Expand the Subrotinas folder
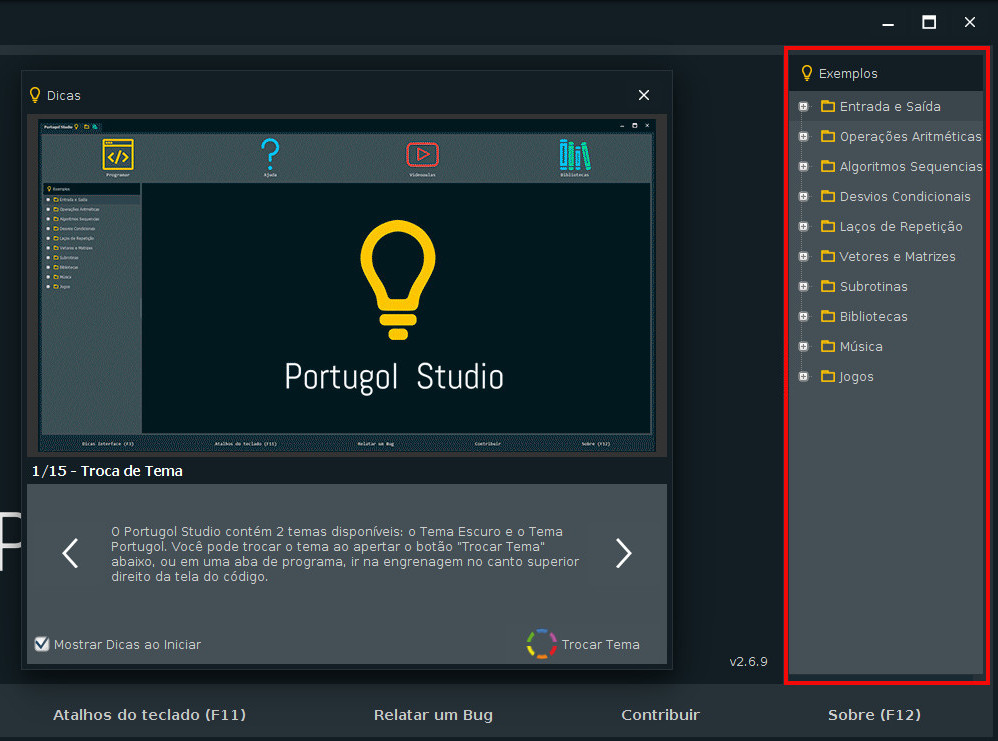The height and width of the screenshot is (741, 998). click(x=803, y=286)
